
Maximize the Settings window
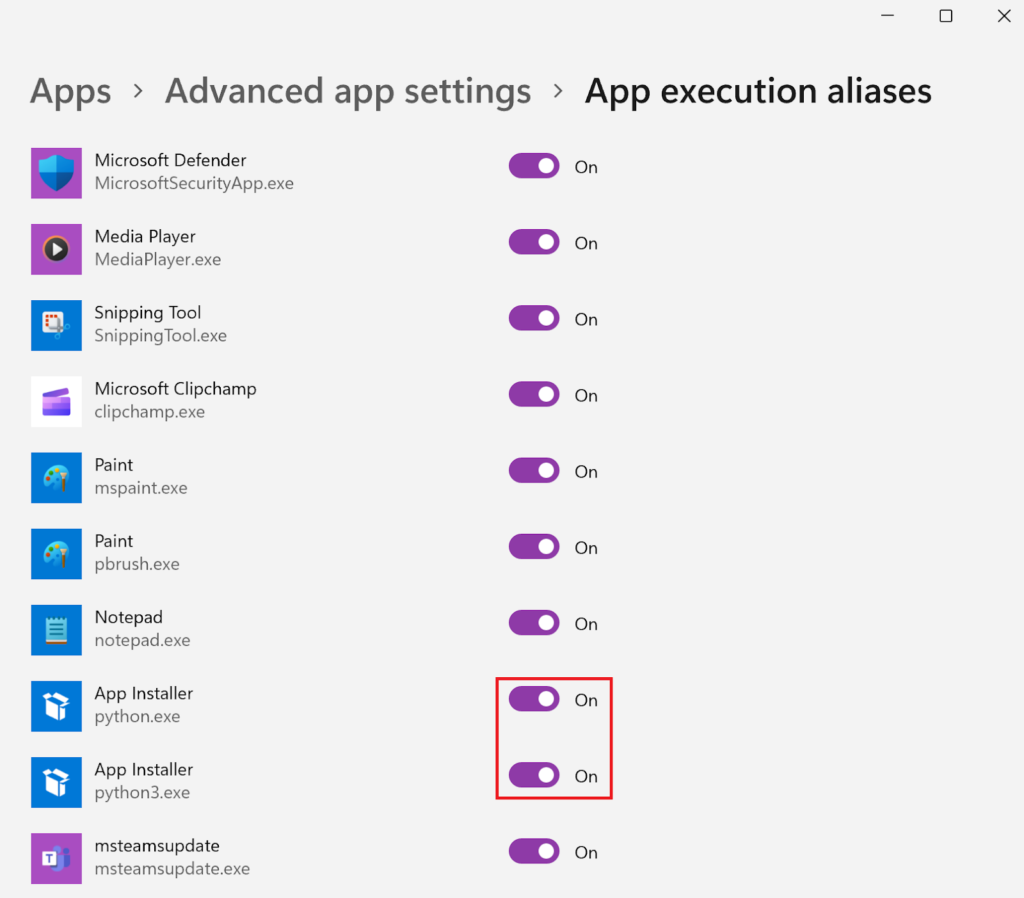click(945, 16)
